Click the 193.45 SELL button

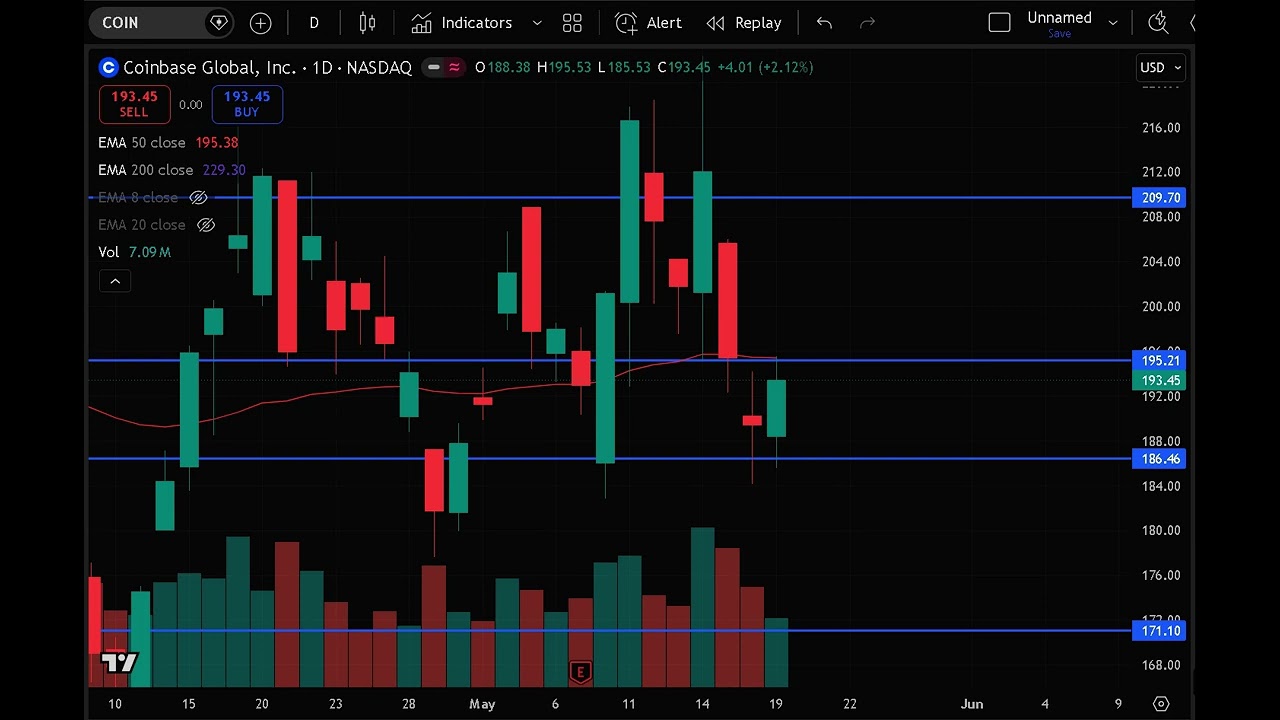134,104
